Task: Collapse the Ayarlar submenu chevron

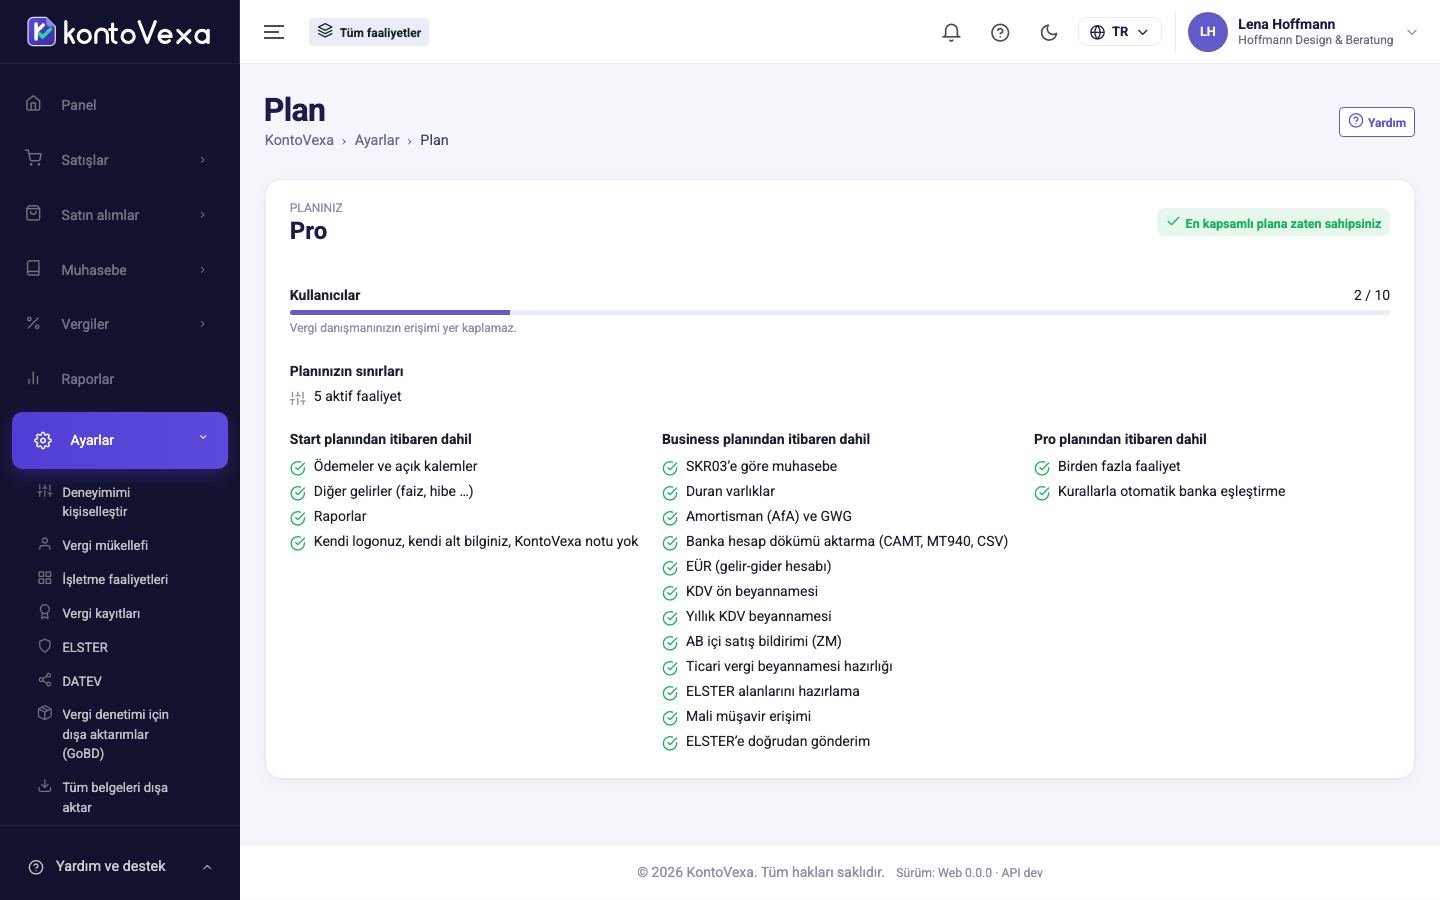Action: (203, 438)
